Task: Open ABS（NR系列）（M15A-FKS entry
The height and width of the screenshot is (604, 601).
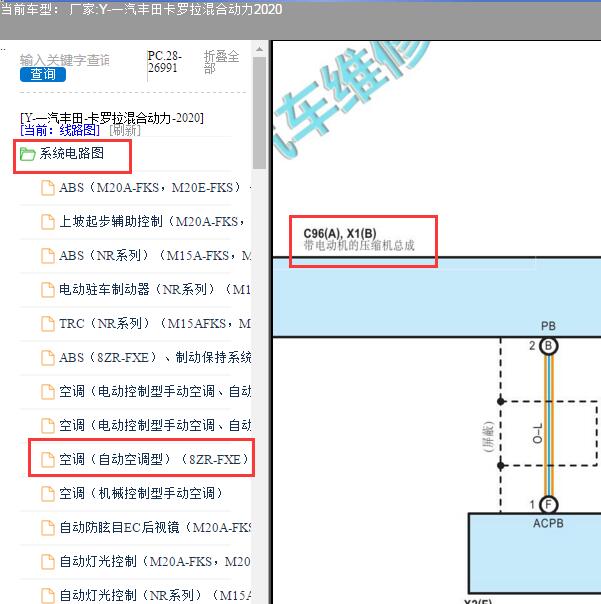Action: coord(155,255)
